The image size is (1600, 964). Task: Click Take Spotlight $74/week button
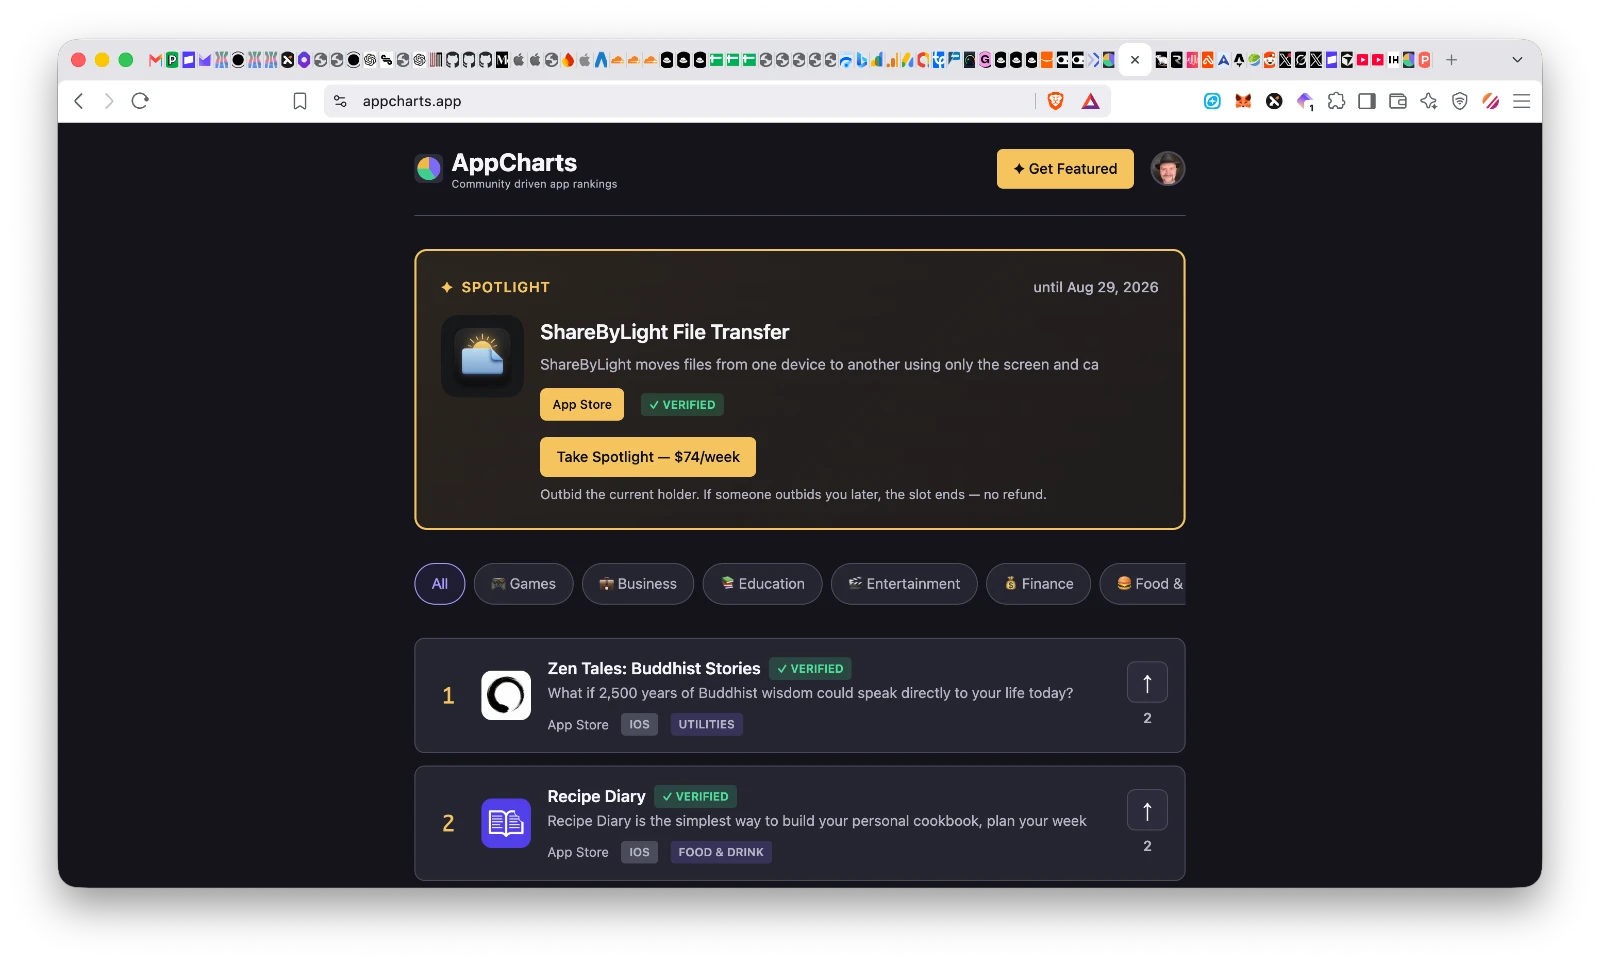coord(648,457)
